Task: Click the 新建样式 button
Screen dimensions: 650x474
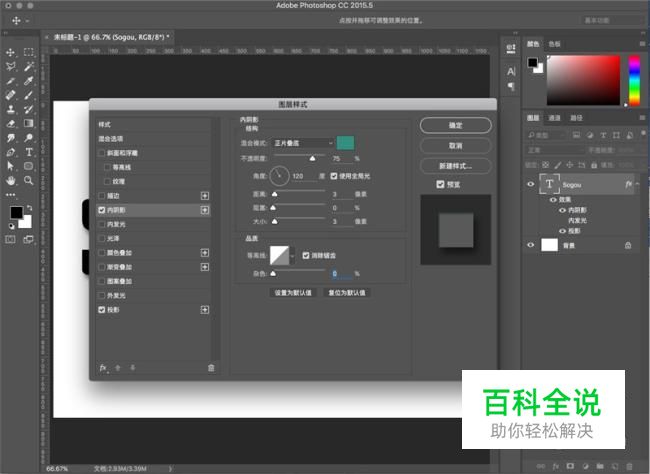Action: (x=456, y=166)
